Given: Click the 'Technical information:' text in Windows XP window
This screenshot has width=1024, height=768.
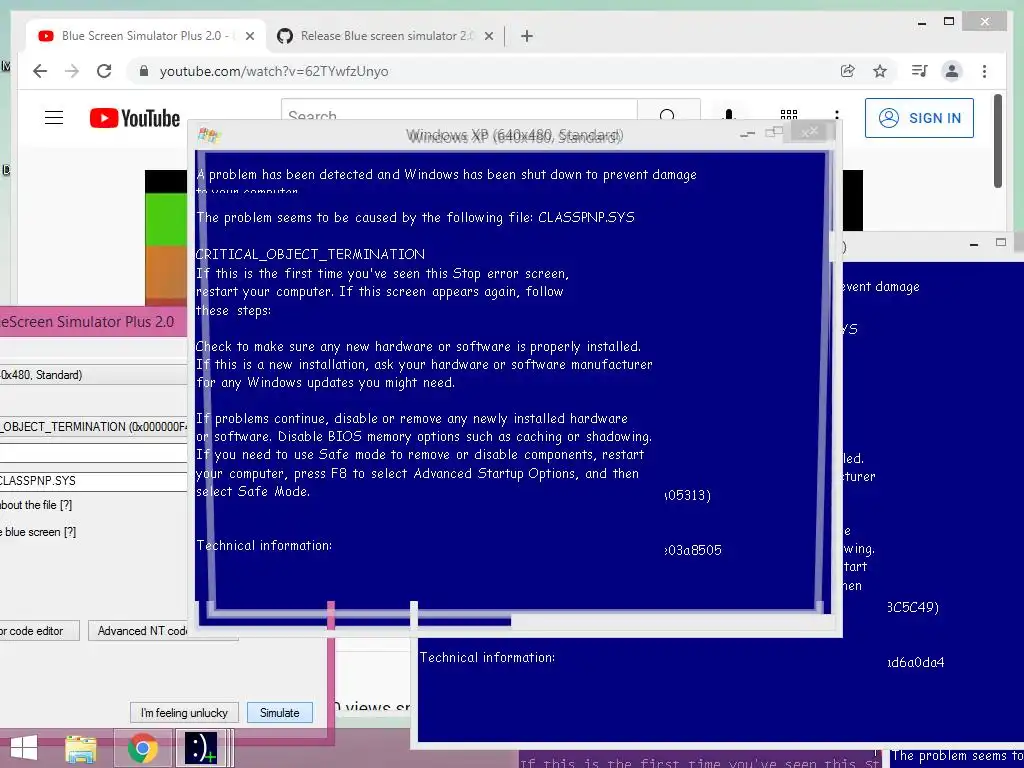Looking at the screenshot, I should (264, 545).
